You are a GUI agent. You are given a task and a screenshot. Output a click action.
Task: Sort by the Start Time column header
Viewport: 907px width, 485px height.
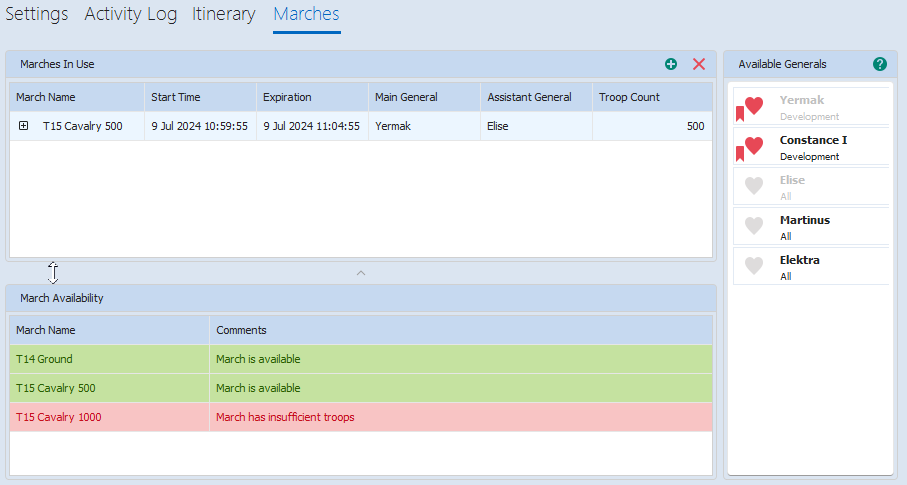click(176, 97)
